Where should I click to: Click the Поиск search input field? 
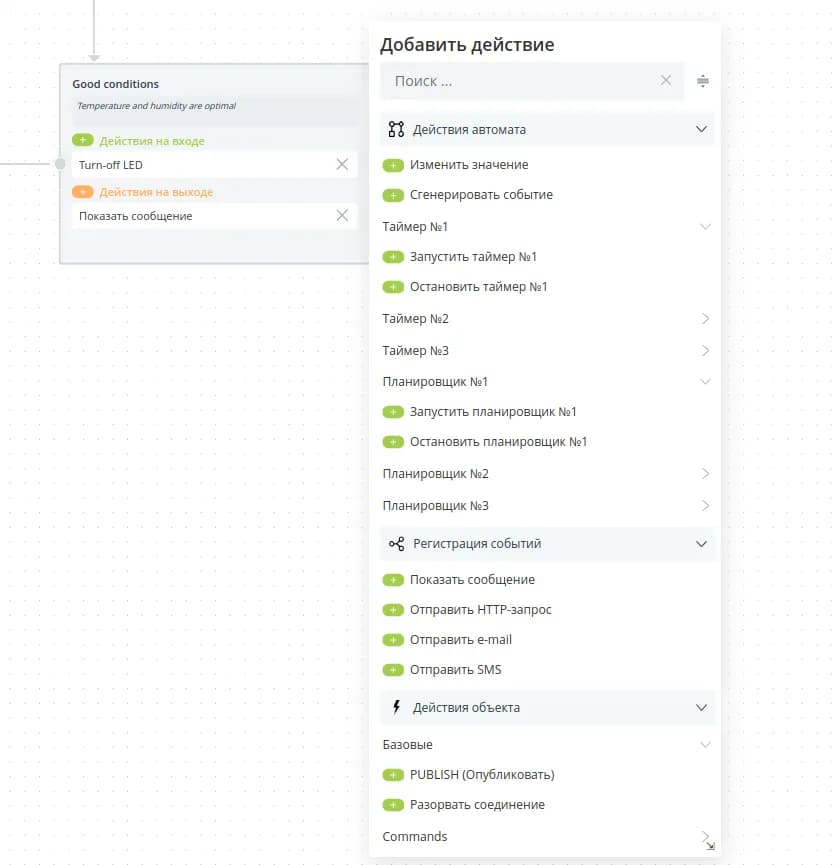click(520, 81)
